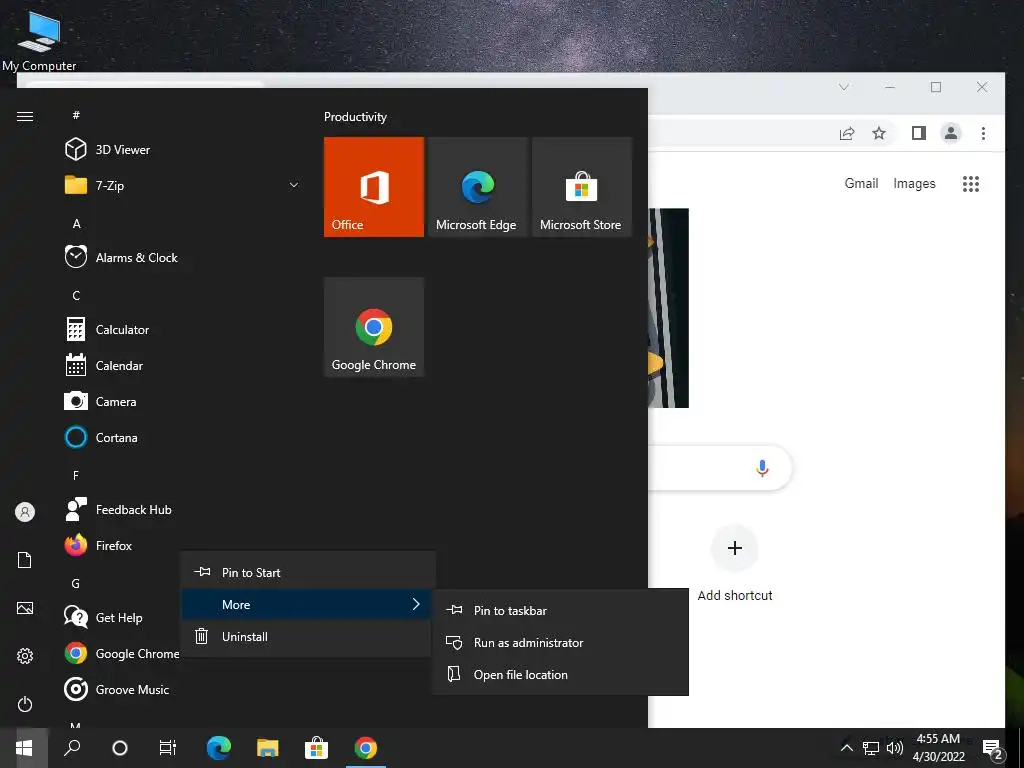The width and height of the screenshot is (1024, 768).
Task: Click the letter A section header
Action: (x=76, y=223)
